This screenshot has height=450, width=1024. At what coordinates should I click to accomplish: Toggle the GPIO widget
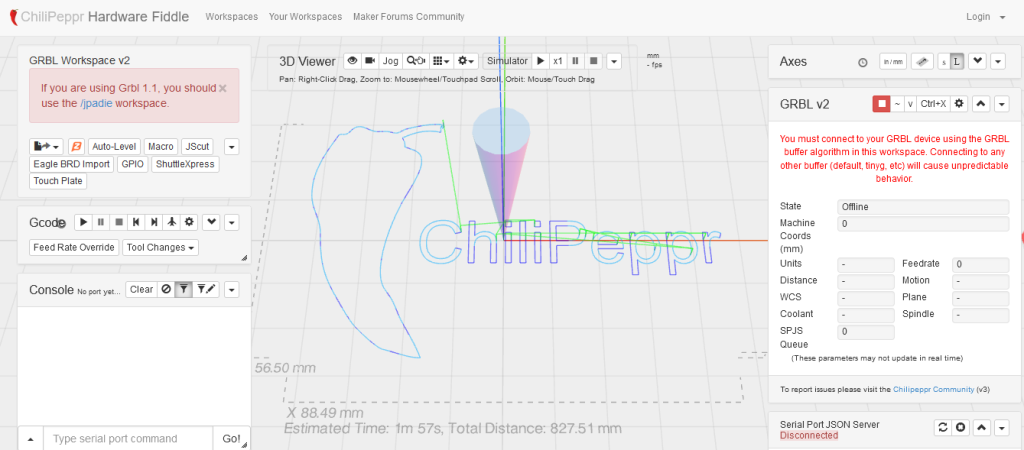(x=133, y=164)
